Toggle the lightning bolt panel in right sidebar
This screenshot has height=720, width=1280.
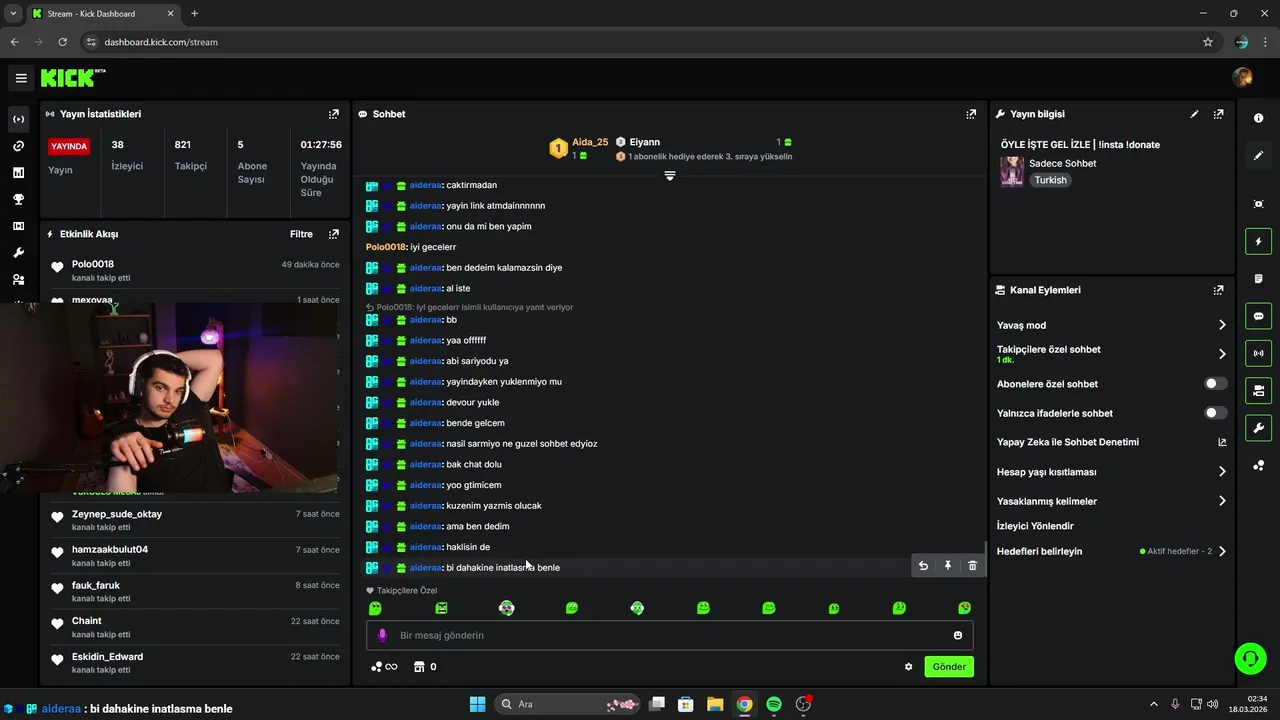(x=1258, y=241)
